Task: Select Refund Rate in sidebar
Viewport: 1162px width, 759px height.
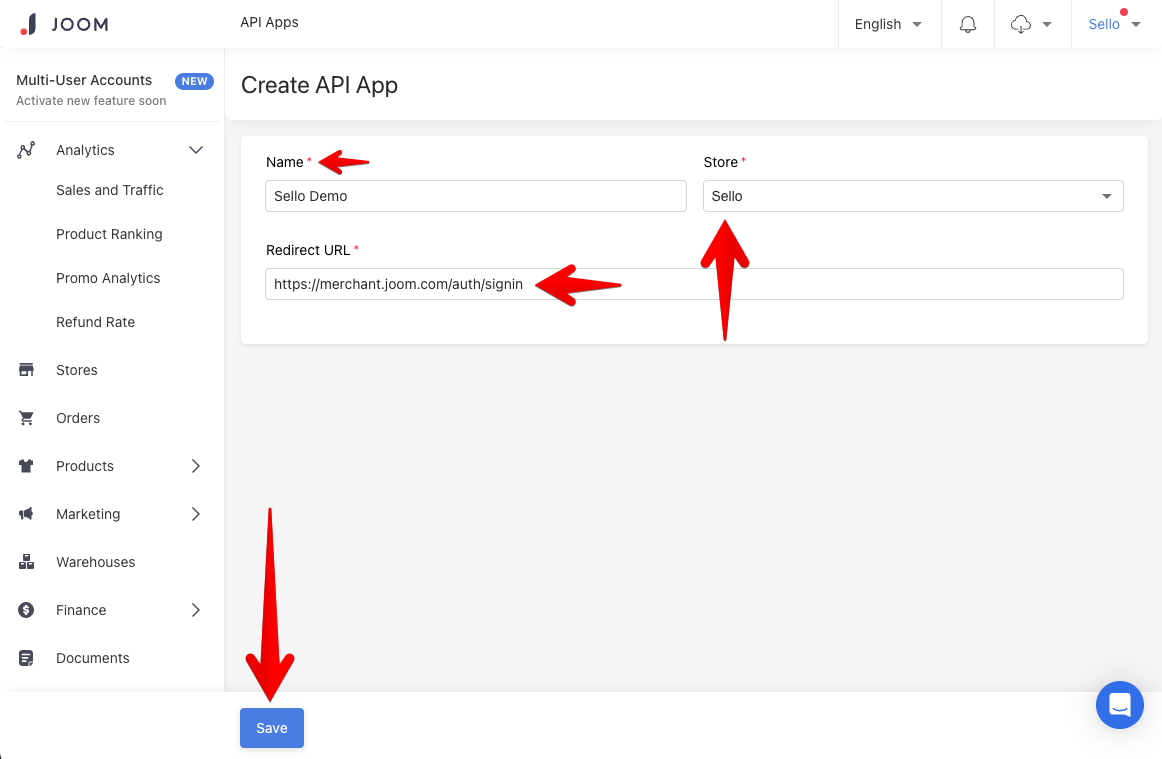Action: (x=96, y=322)
